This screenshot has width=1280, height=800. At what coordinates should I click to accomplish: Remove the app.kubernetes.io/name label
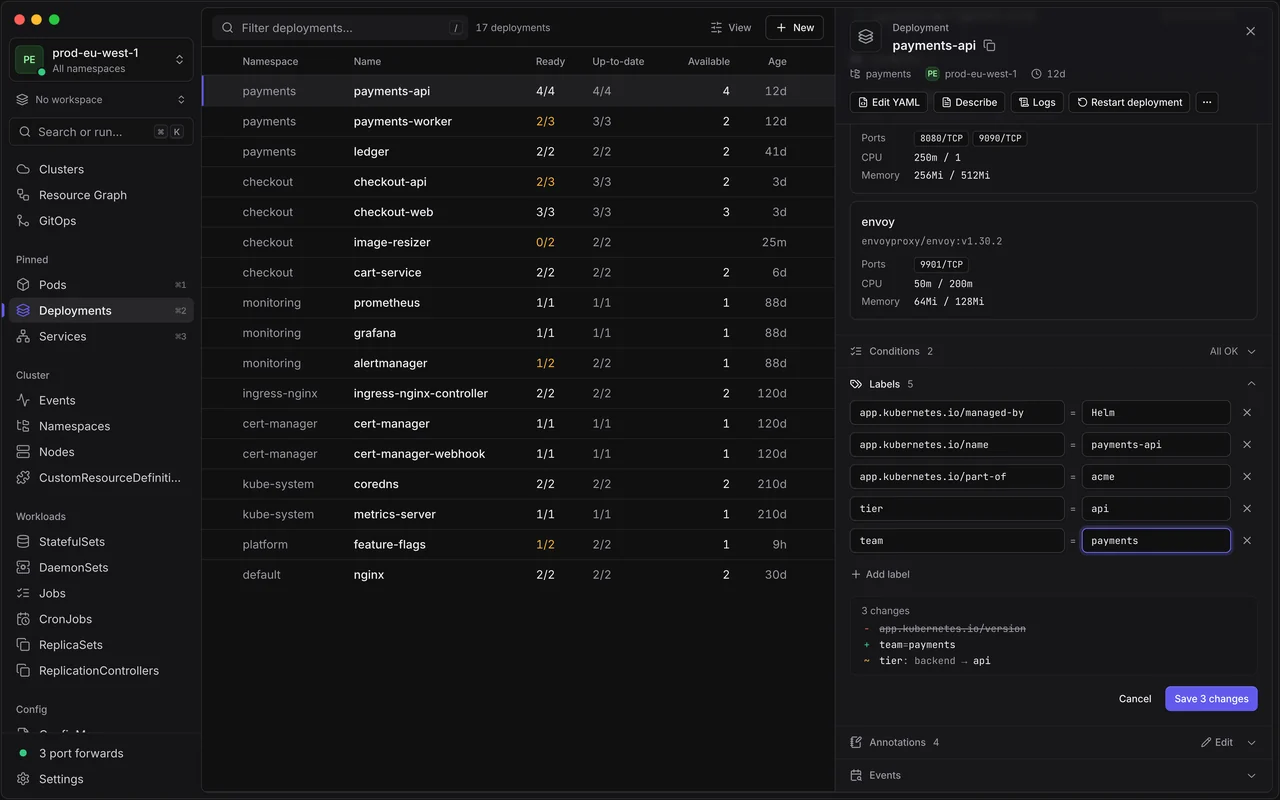click(x=1247, y=444)
